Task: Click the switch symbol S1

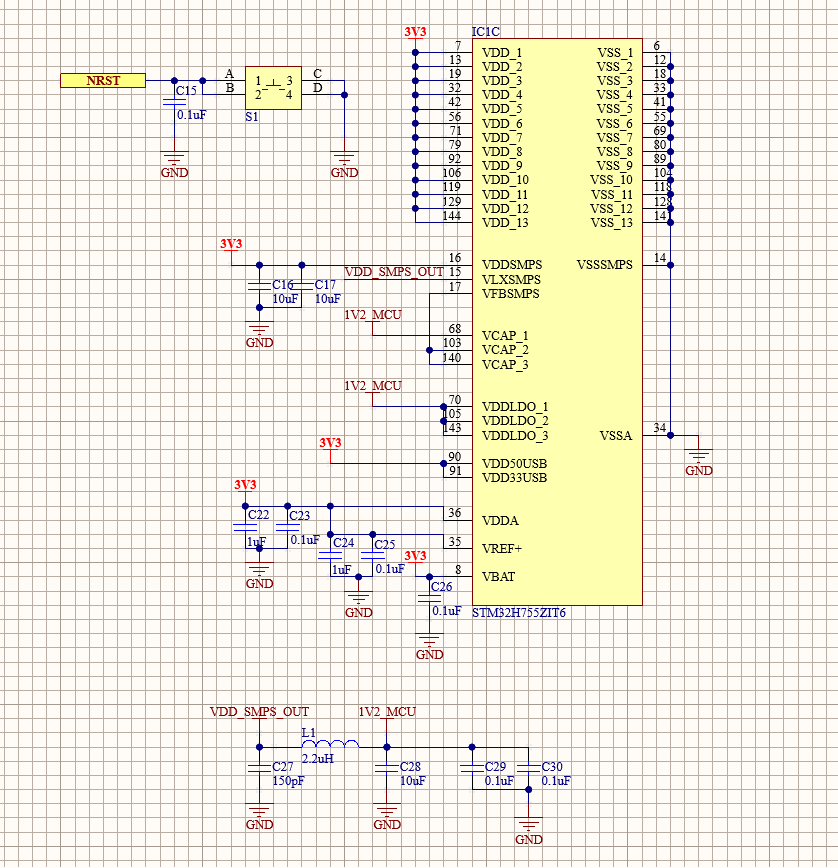Action: coord(272,88)
